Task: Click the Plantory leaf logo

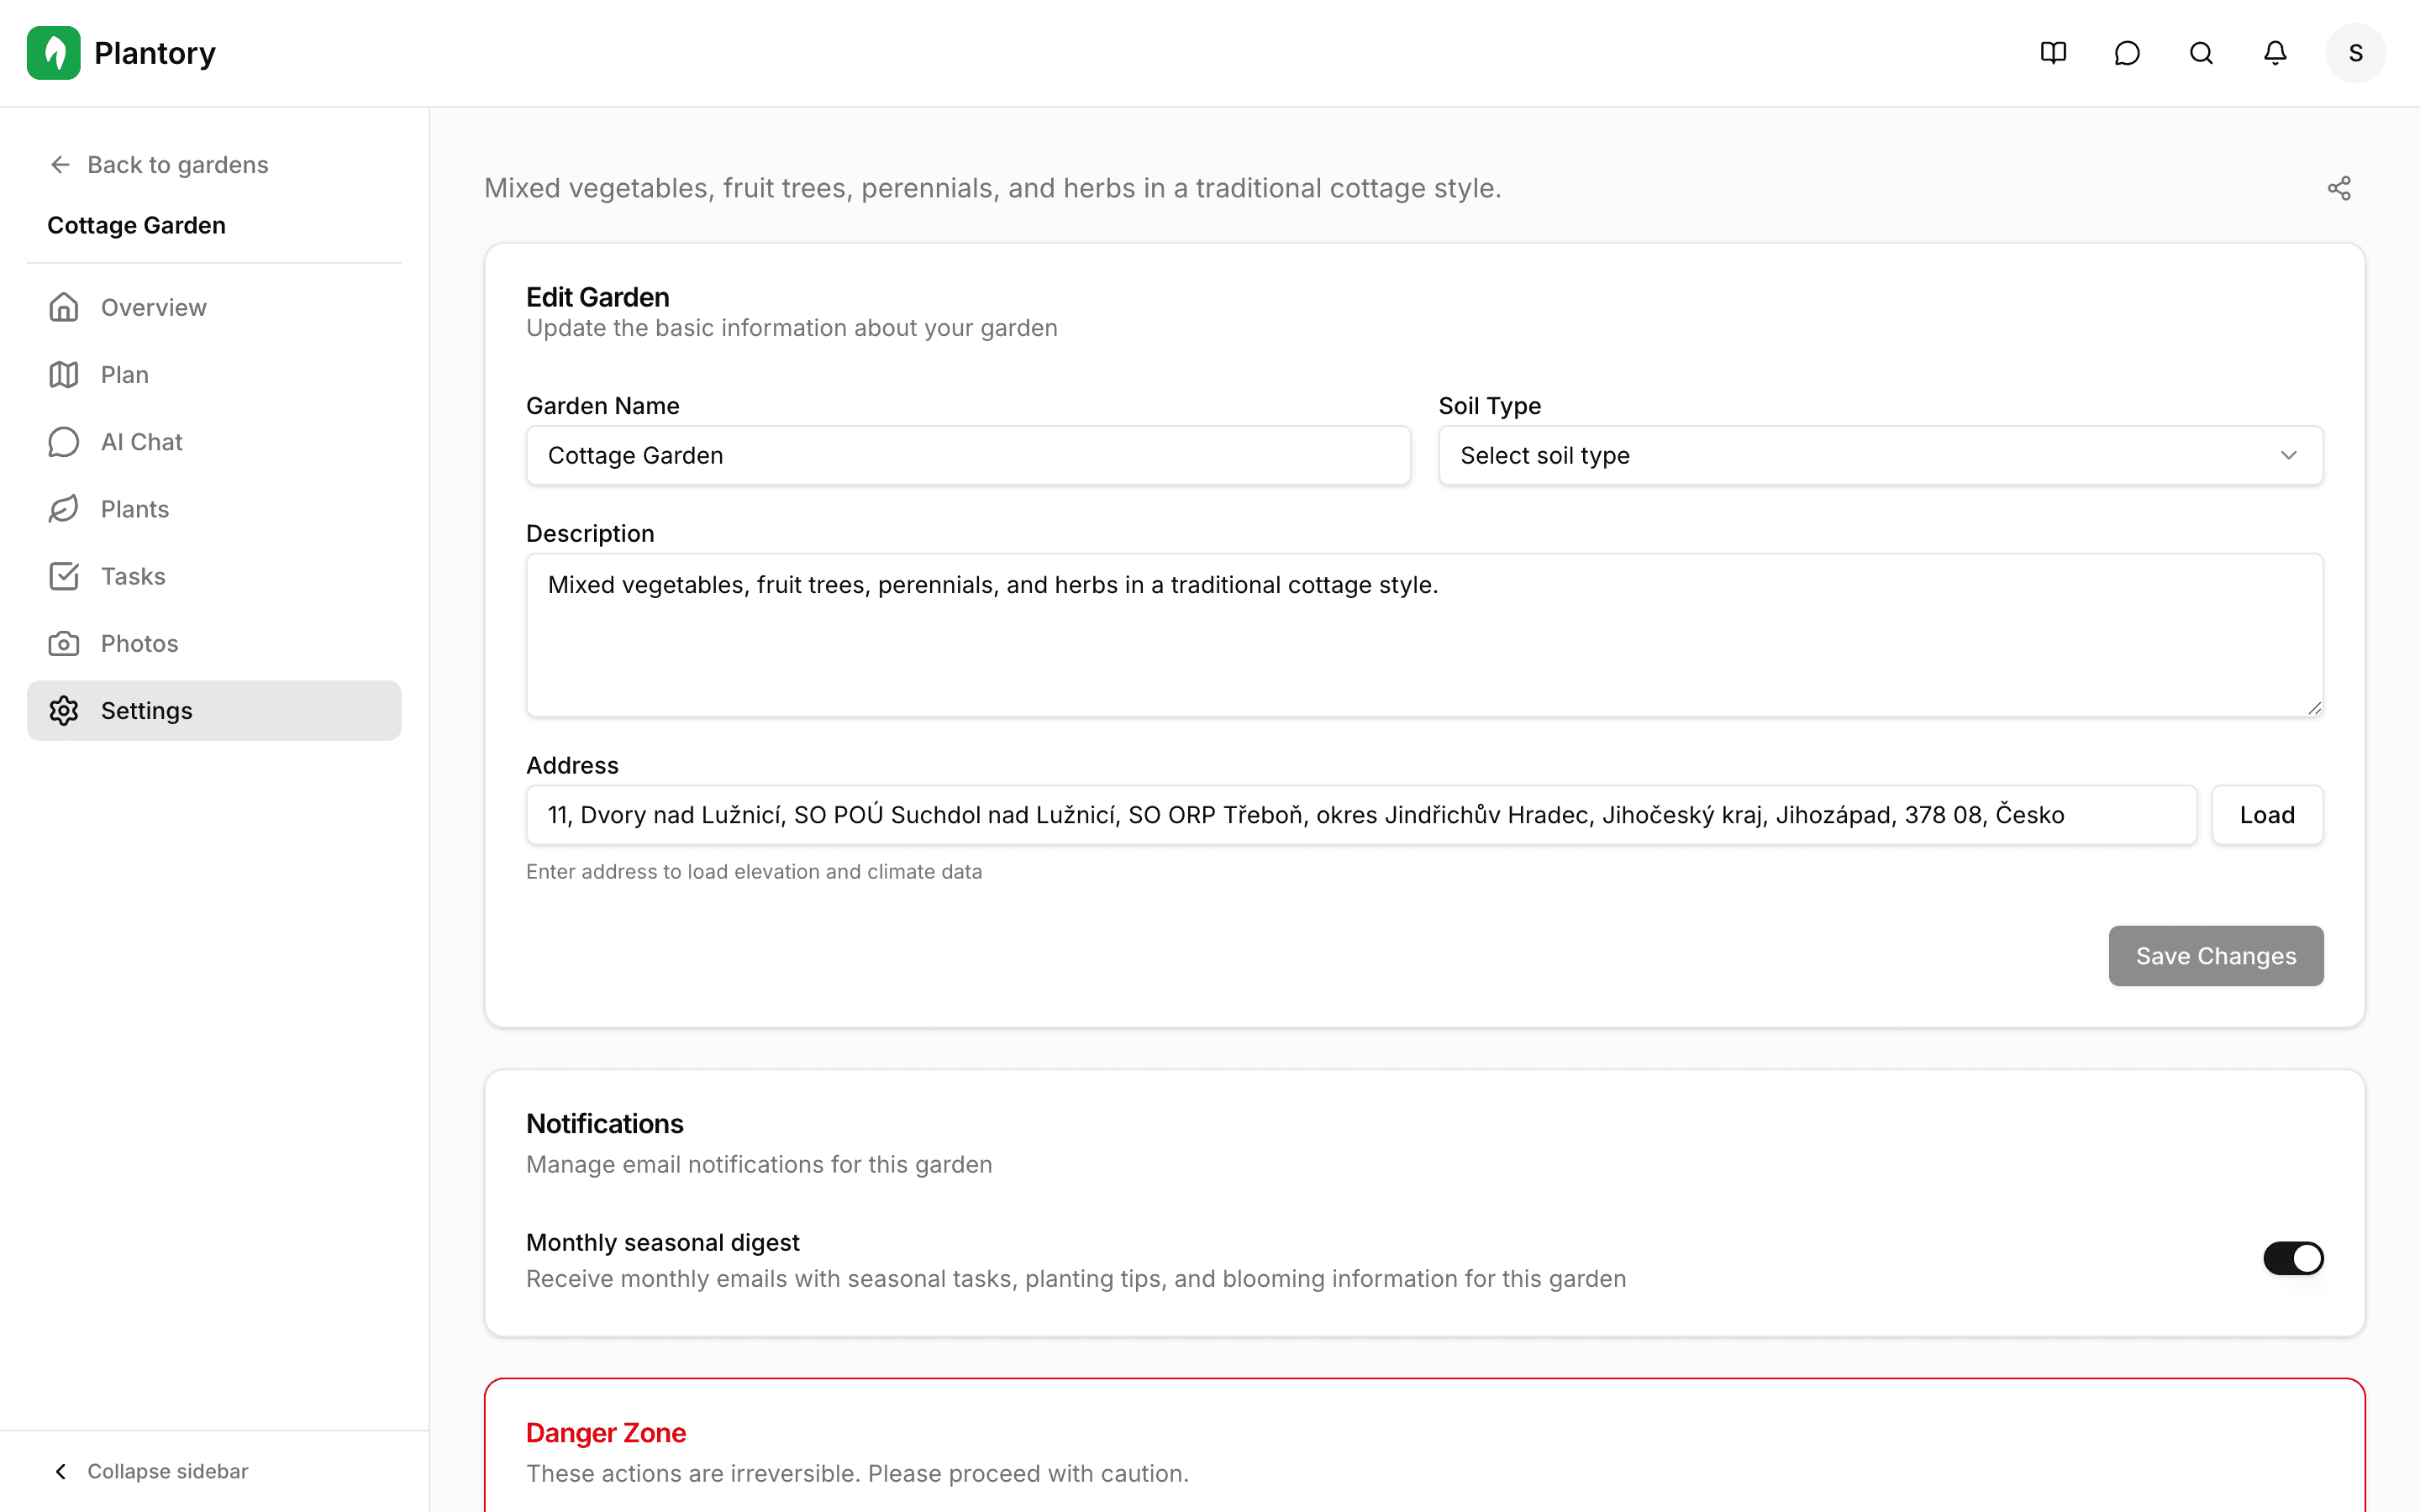Action: [54, 53]
